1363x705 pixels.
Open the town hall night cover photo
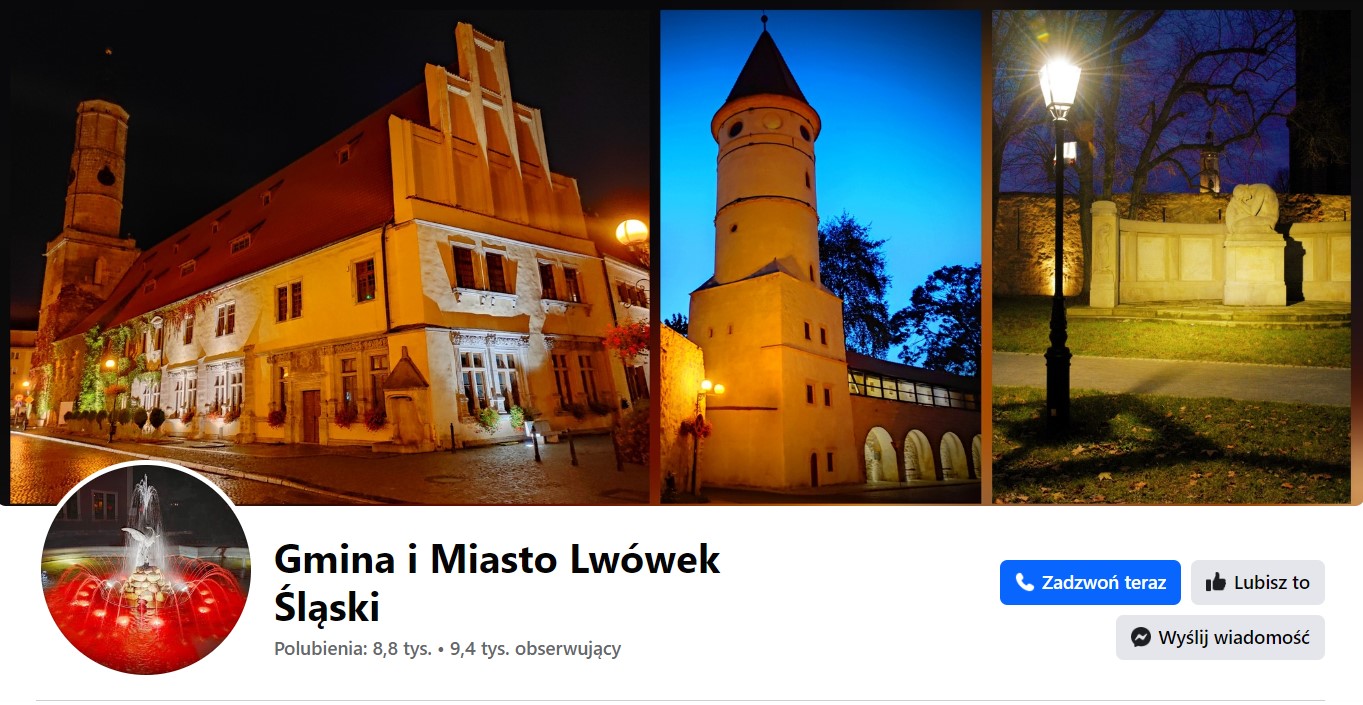click(x=330, y=257)
